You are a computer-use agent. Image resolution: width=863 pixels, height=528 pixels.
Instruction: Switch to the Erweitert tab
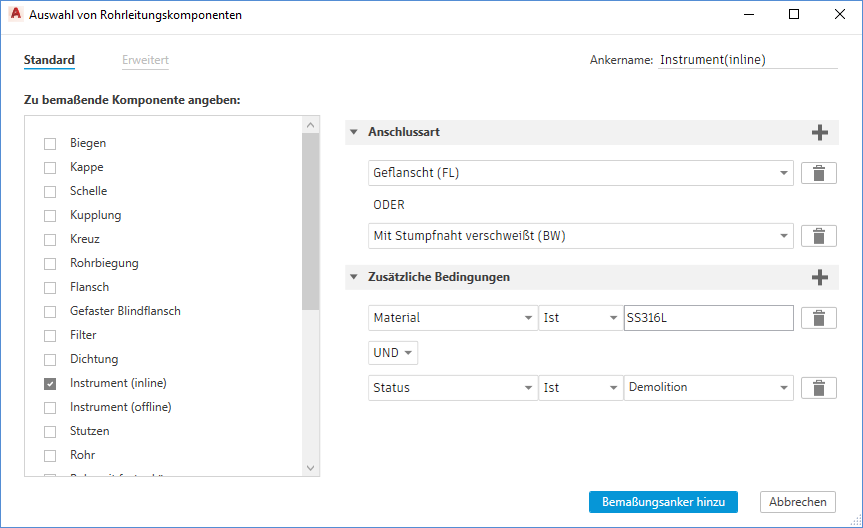coord(145,60)
